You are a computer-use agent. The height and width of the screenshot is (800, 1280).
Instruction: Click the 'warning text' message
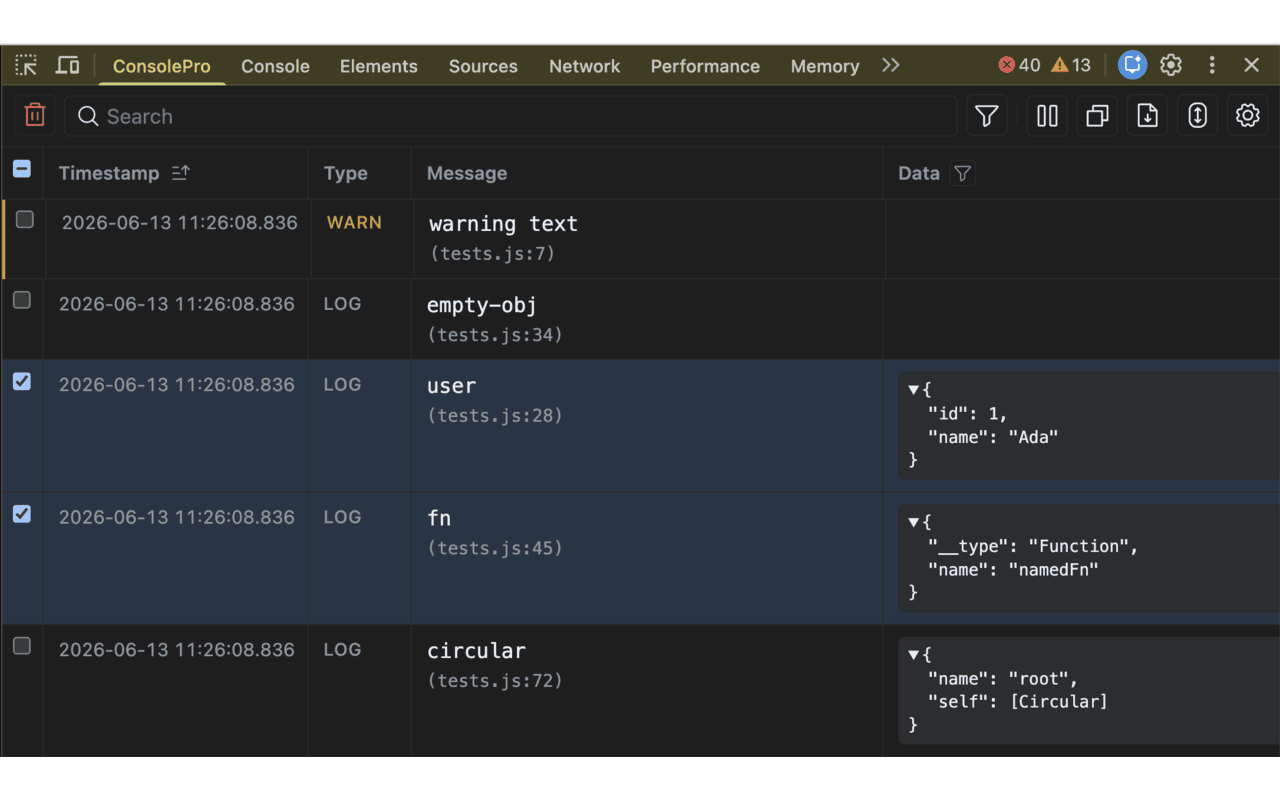[504, 224]
